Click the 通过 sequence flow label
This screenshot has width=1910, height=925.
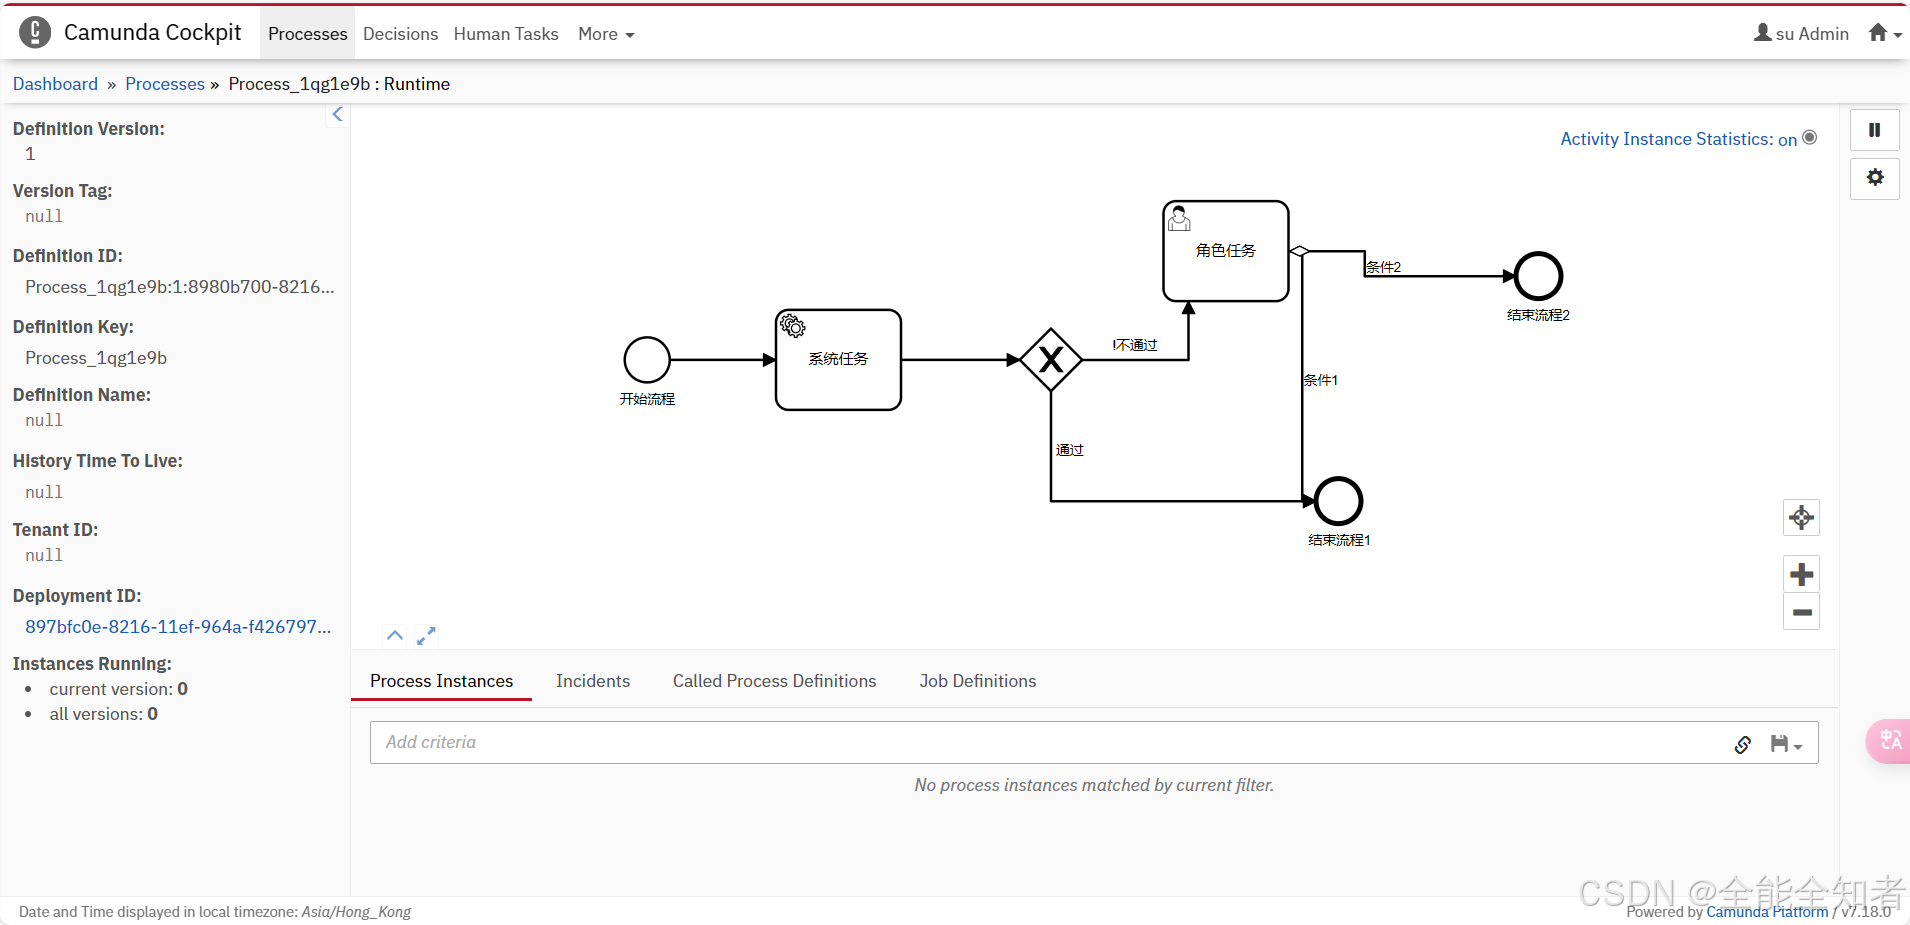[x=1069, y=450]
